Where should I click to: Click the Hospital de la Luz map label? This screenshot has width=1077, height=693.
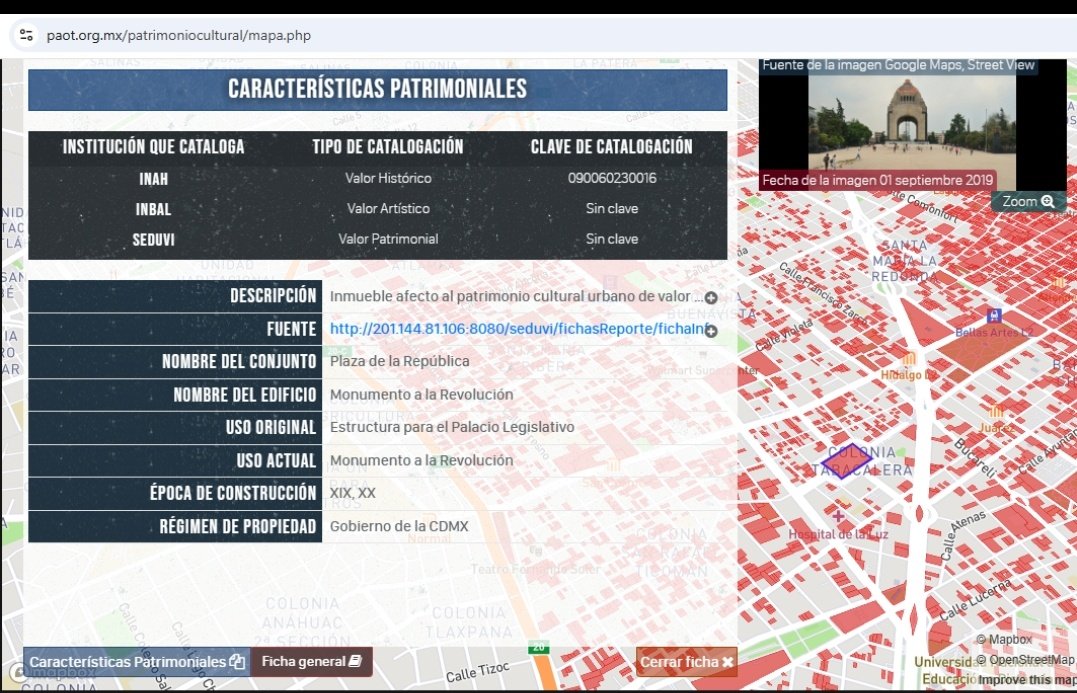point(838,534)
